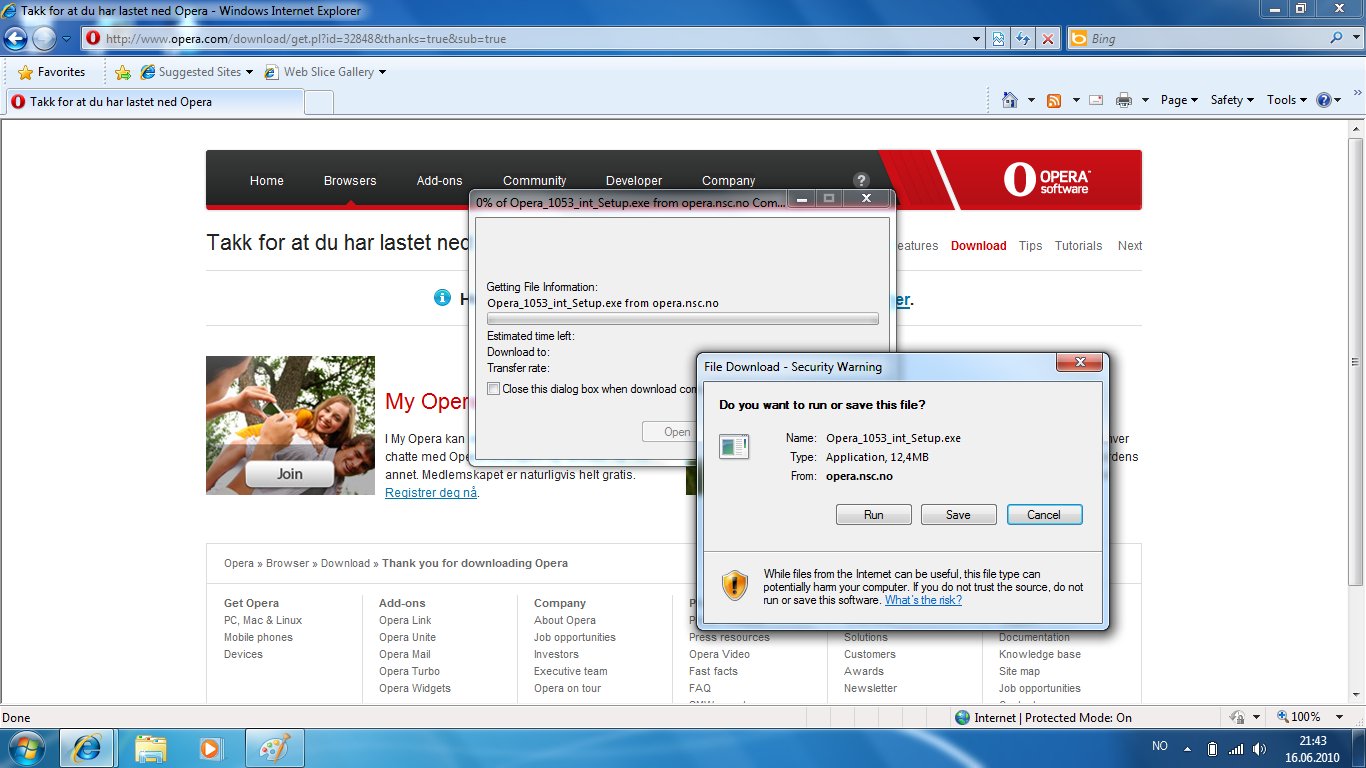Click the download progress bar
Image resolution: width=1366 pixels, height=768 pixels.
[x=682, y=319]
